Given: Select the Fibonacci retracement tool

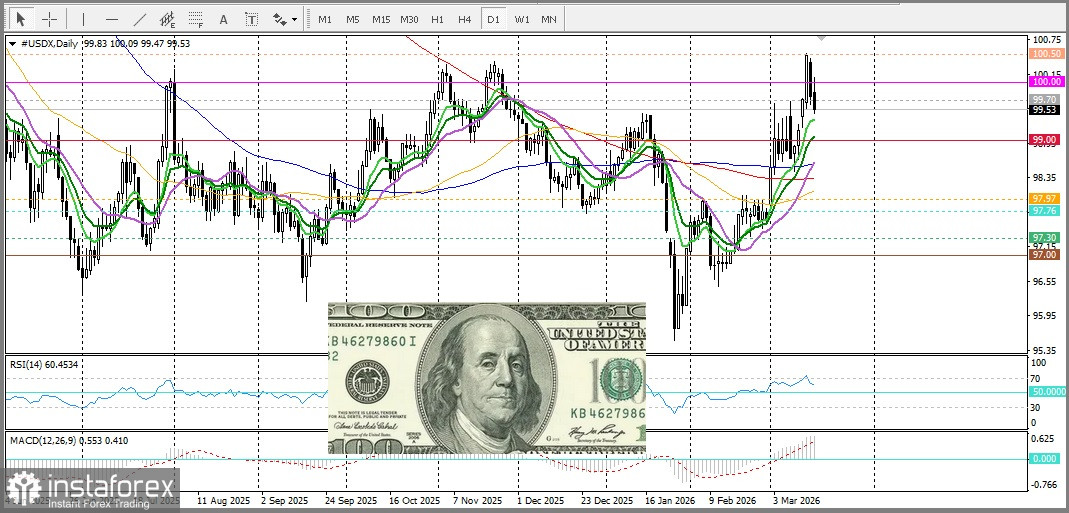Looking at the screenshot, I should click(196, 19).
